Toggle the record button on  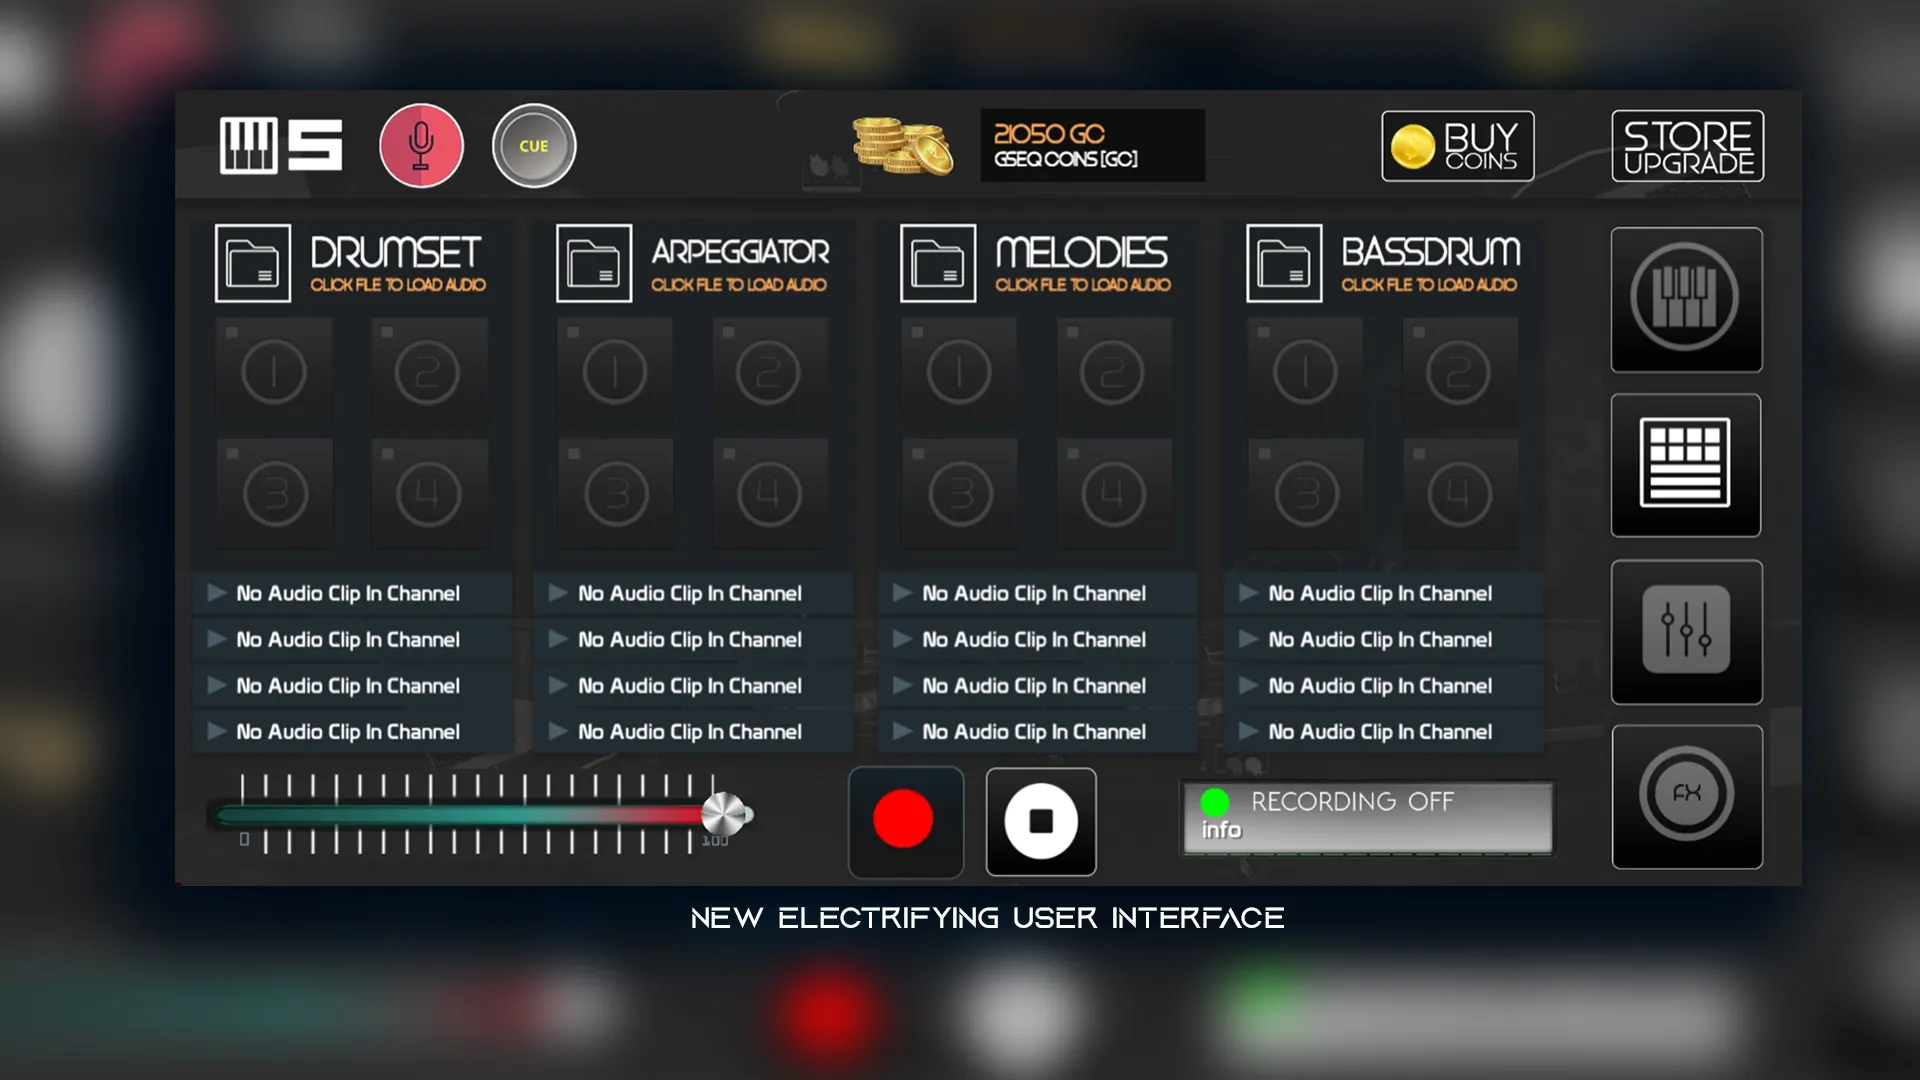(905, 820)
